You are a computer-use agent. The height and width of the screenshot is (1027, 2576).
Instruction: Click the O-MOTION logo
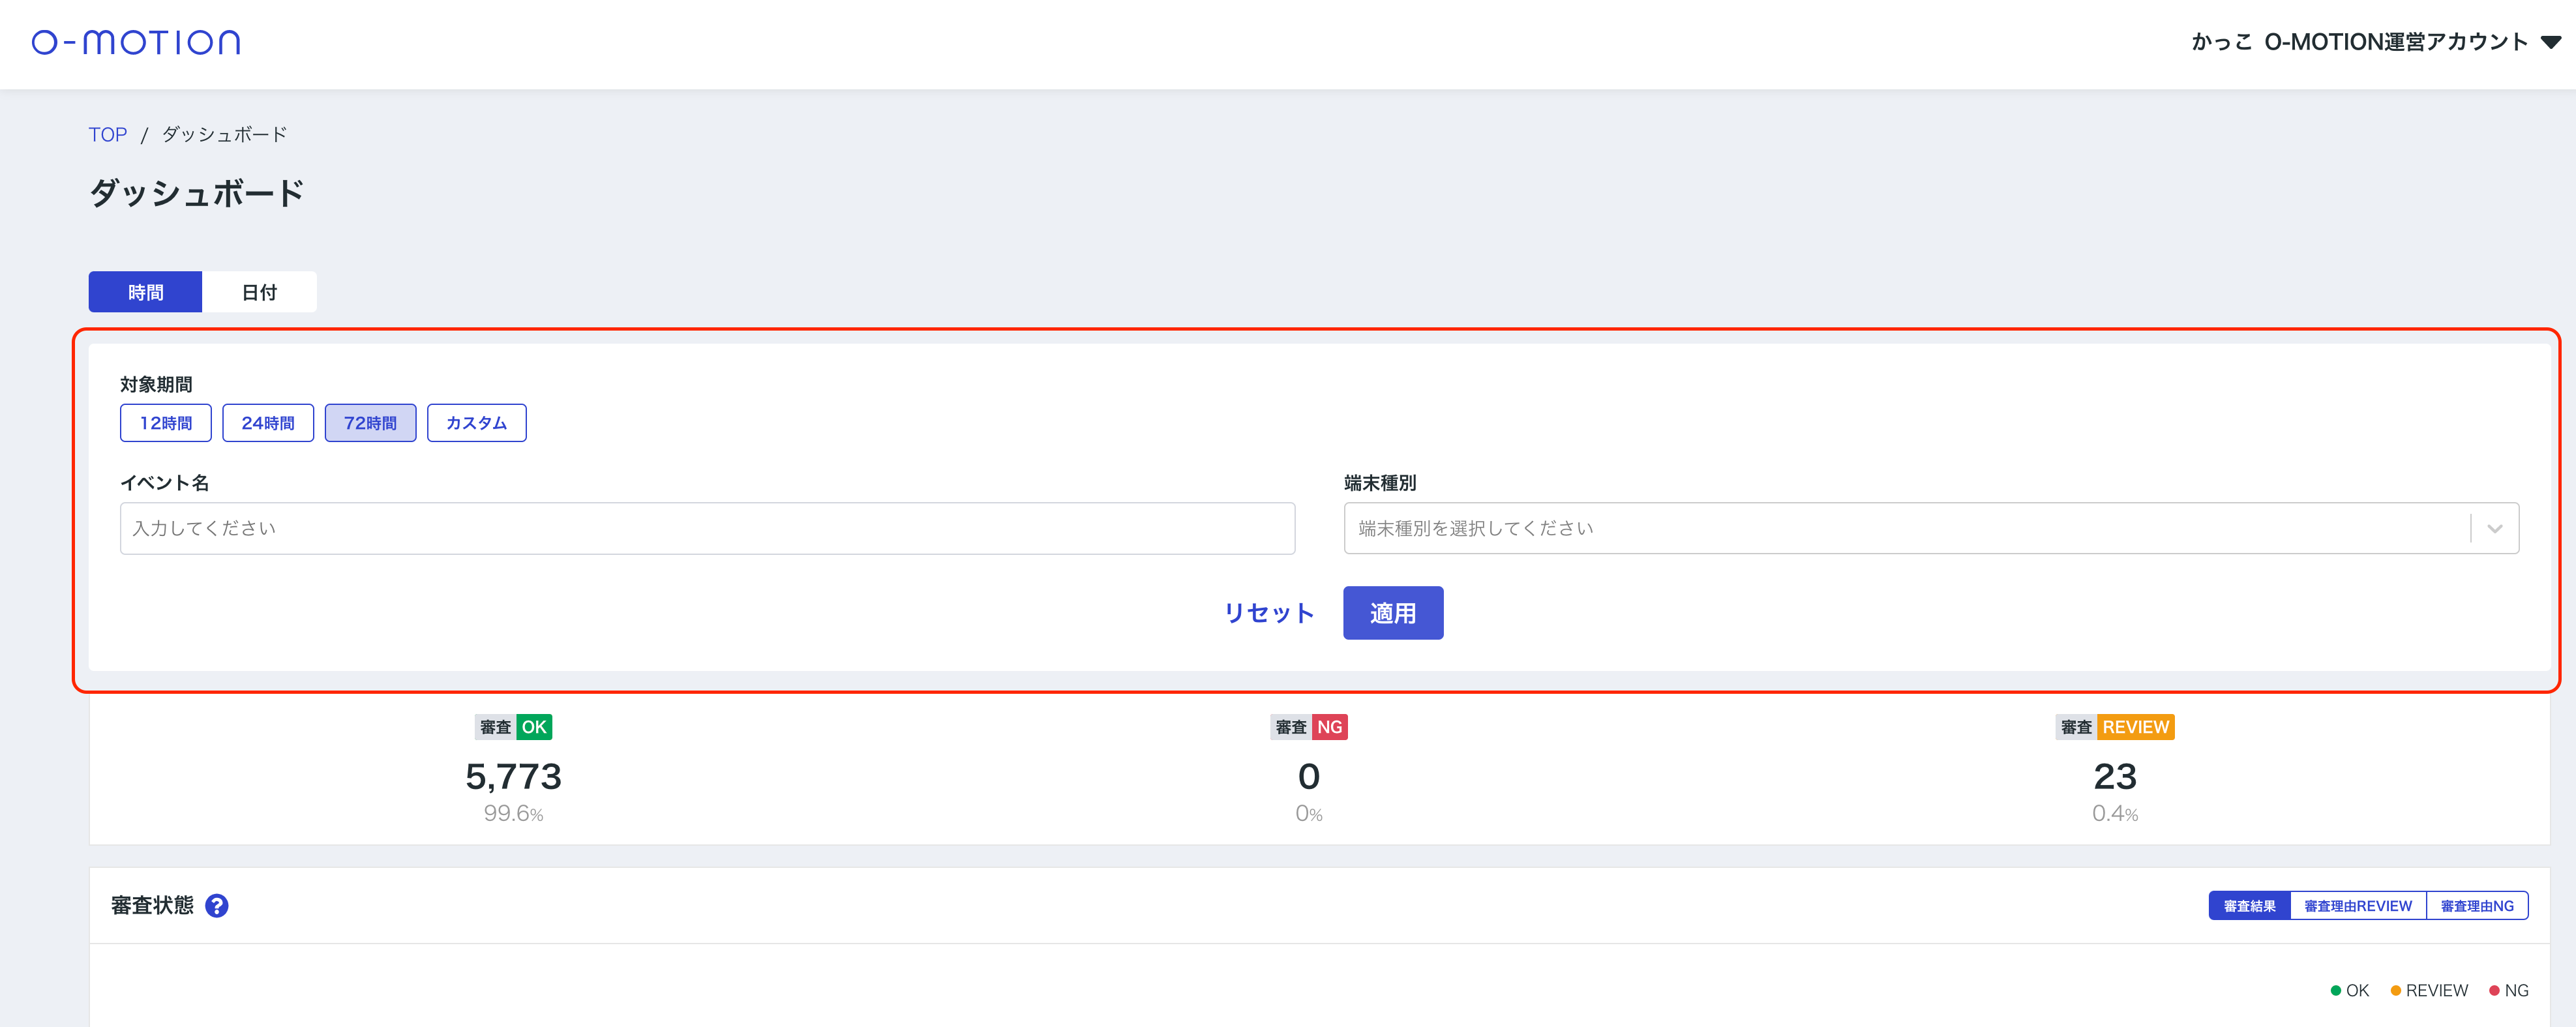click(136, 42)
